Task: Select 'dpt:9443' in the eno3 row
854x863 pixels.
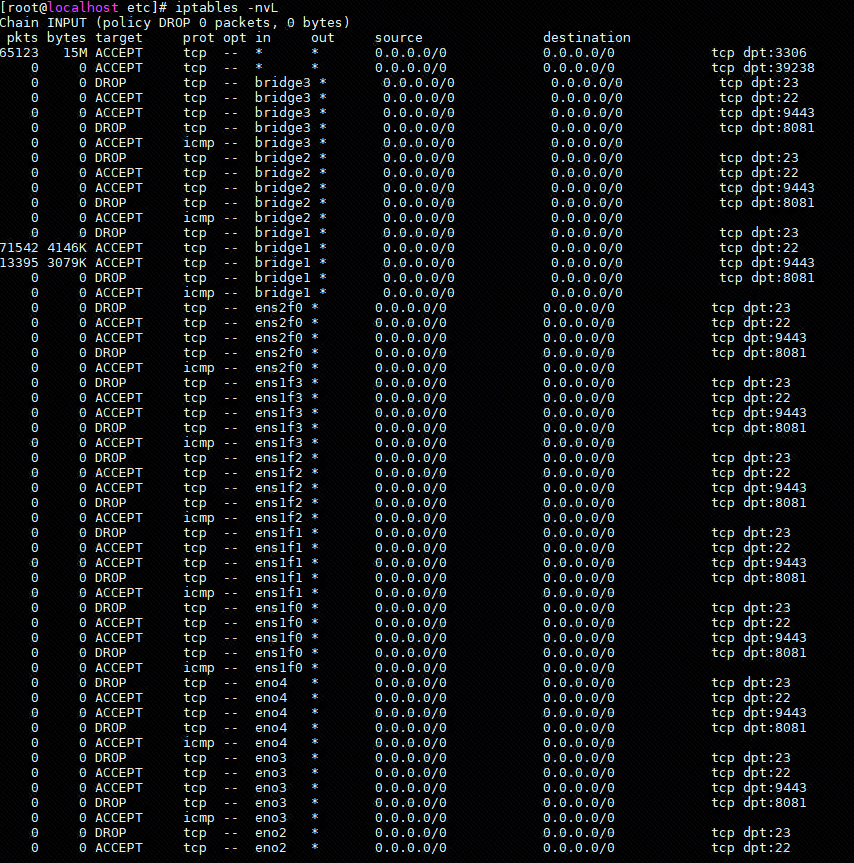Action: [x=774, y=788]
